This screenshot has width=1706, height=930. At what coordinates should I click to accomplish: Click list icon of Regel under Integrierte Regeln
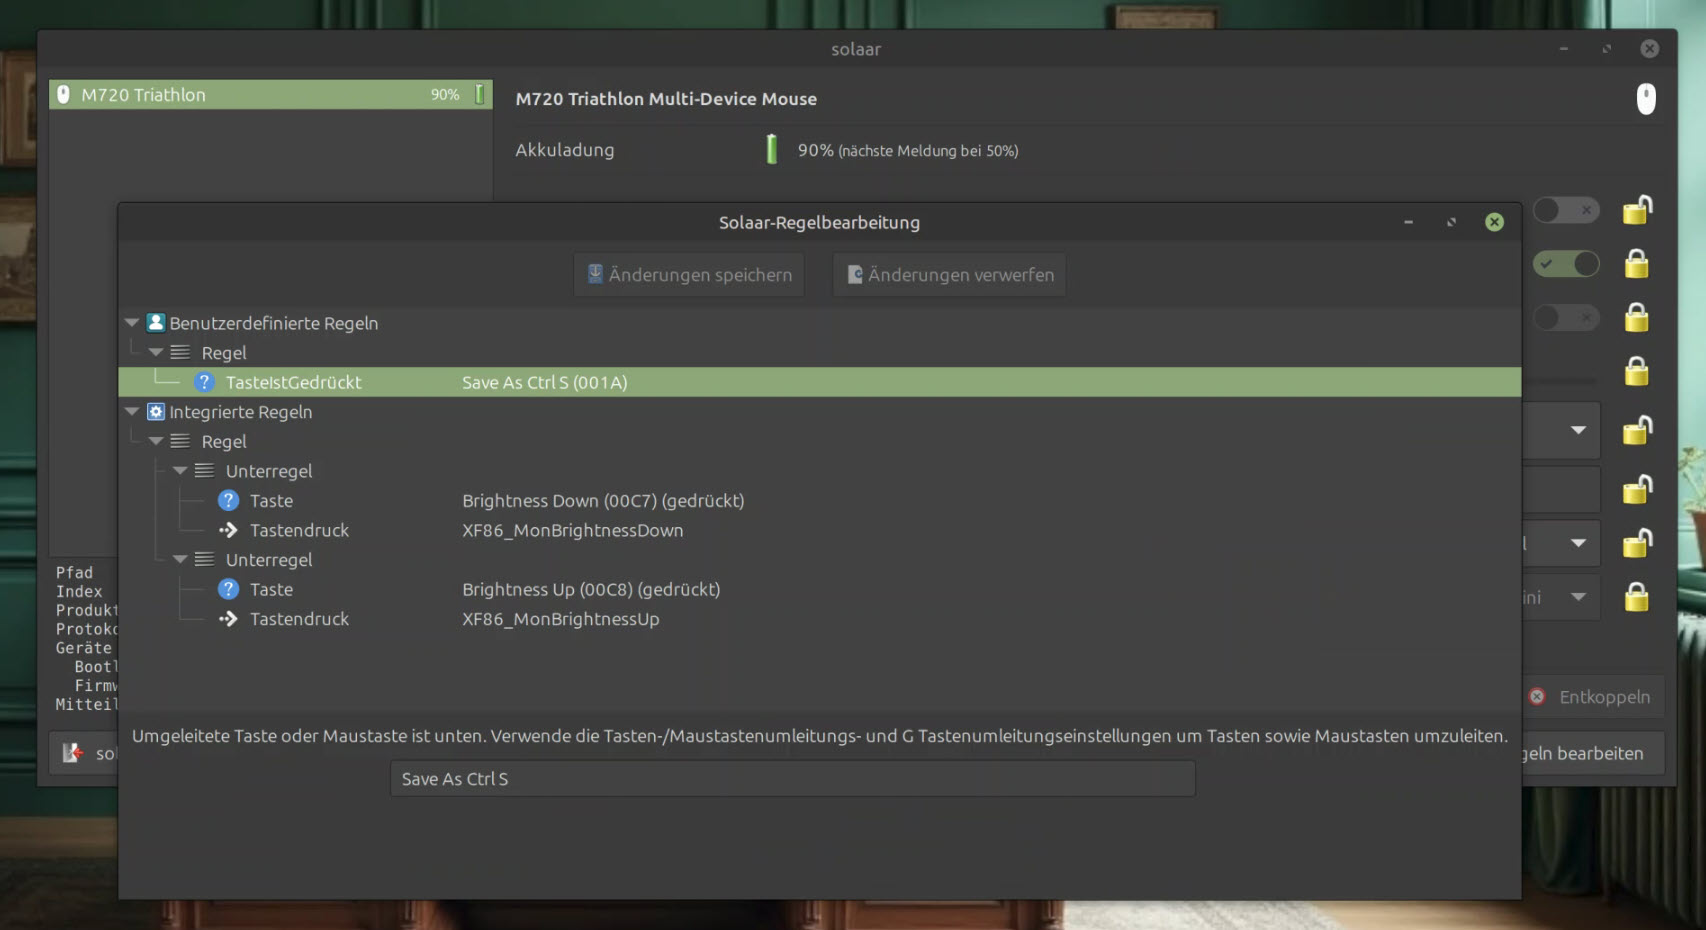coord(180,441)
